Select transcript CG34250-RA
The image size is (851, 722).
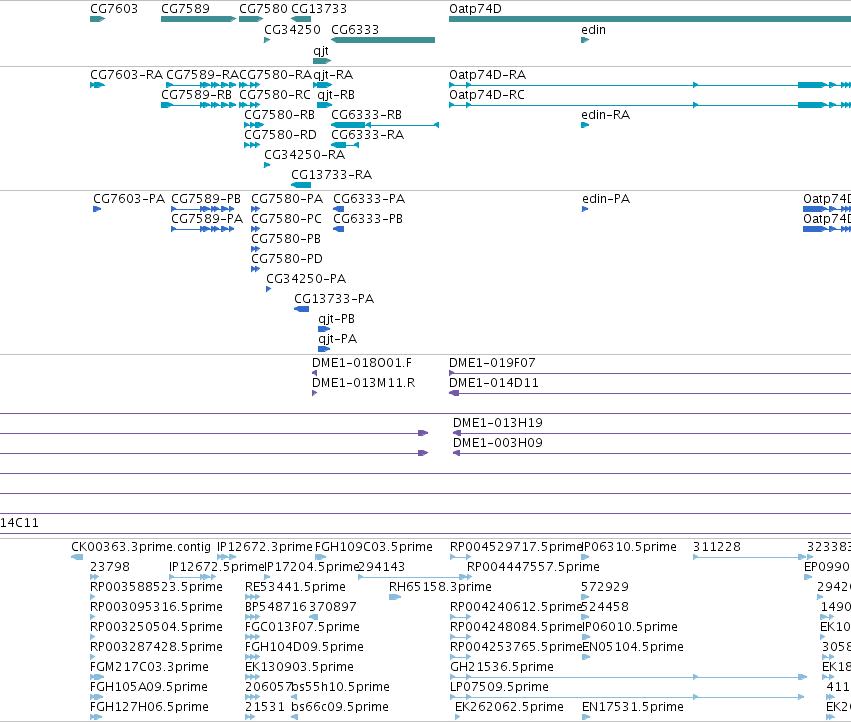(x=266, y=165)
